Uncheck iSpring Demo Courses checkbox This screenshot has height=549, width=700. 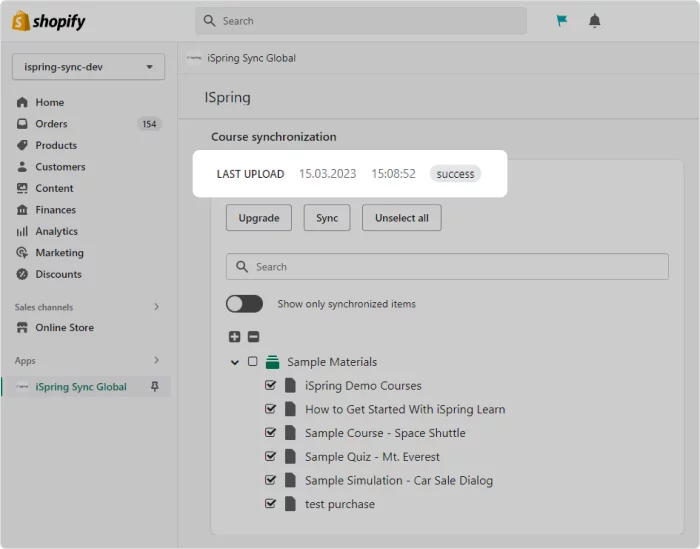pos(270,385)
